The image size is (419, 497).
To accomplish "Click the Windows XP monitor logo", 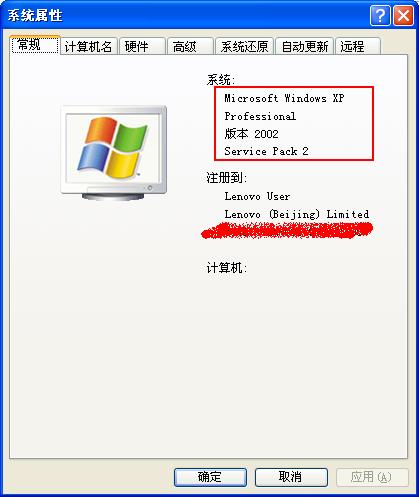I will [114, 153].
